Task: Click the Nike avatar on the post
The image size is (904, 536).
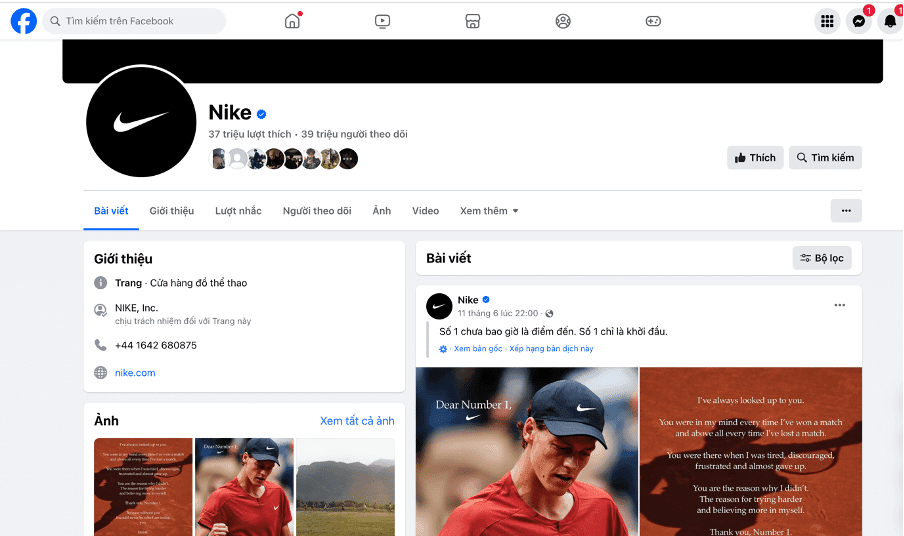Action: (x=439, y=306)
